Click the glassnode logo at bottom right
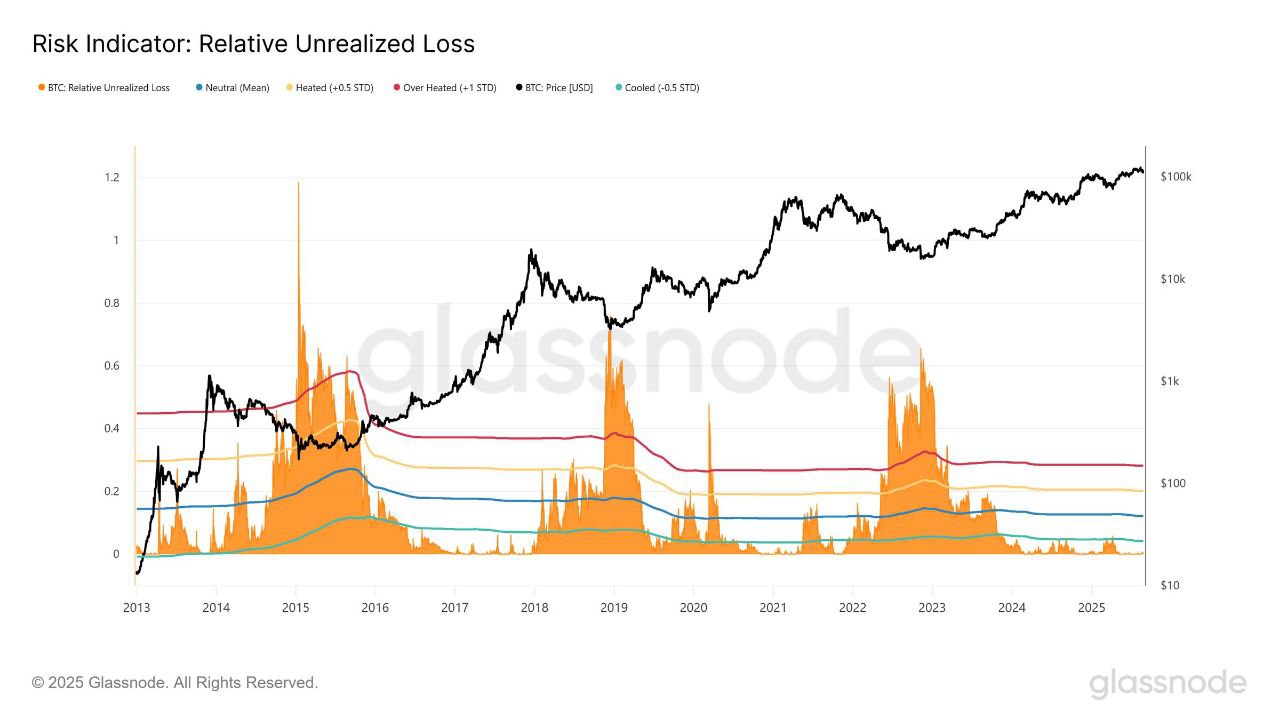Viewport: 1280px width, 720px height. (1167, 684)
